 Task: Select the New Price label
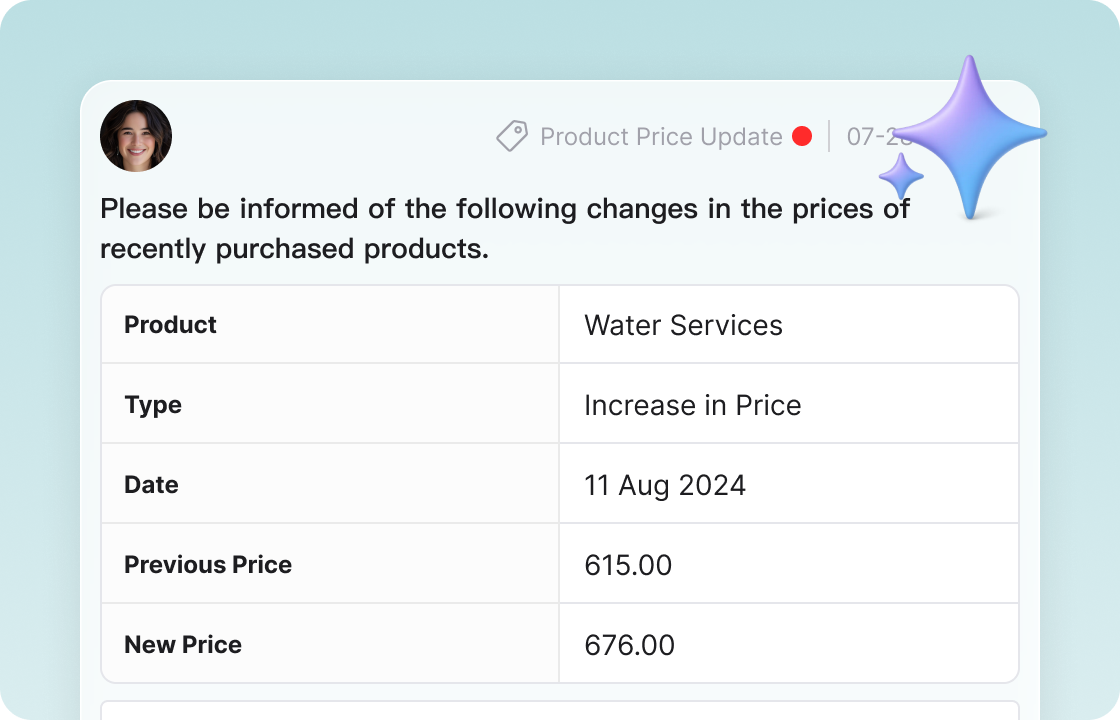[183, 644]
